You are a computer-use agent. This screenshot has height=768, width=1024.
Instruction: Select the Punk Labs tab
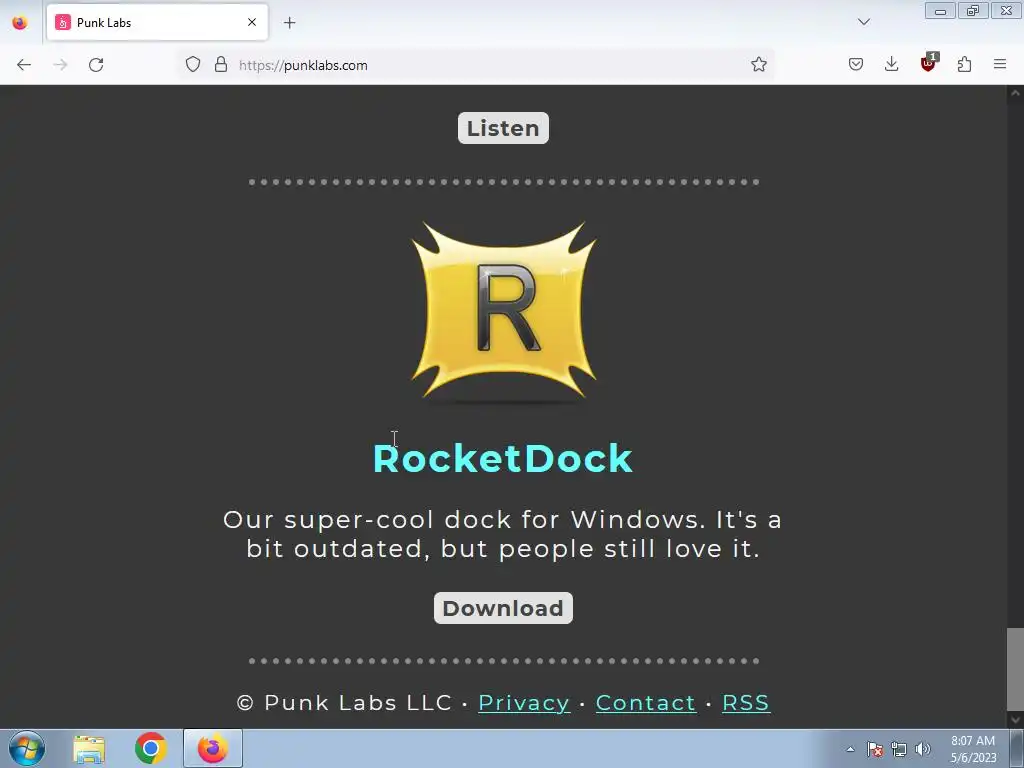157,22
